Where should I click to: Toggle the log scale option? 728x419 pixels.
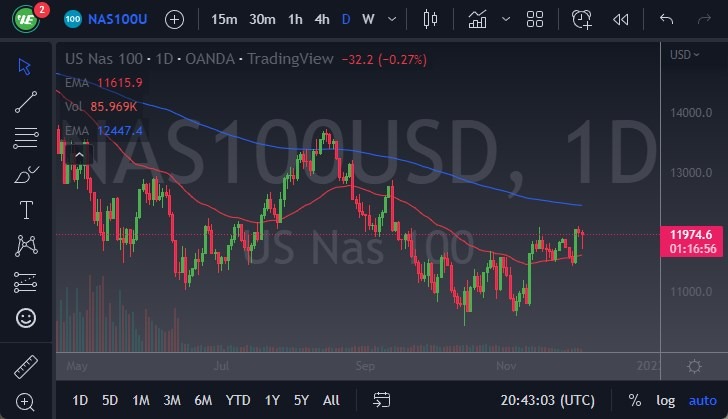665,400
